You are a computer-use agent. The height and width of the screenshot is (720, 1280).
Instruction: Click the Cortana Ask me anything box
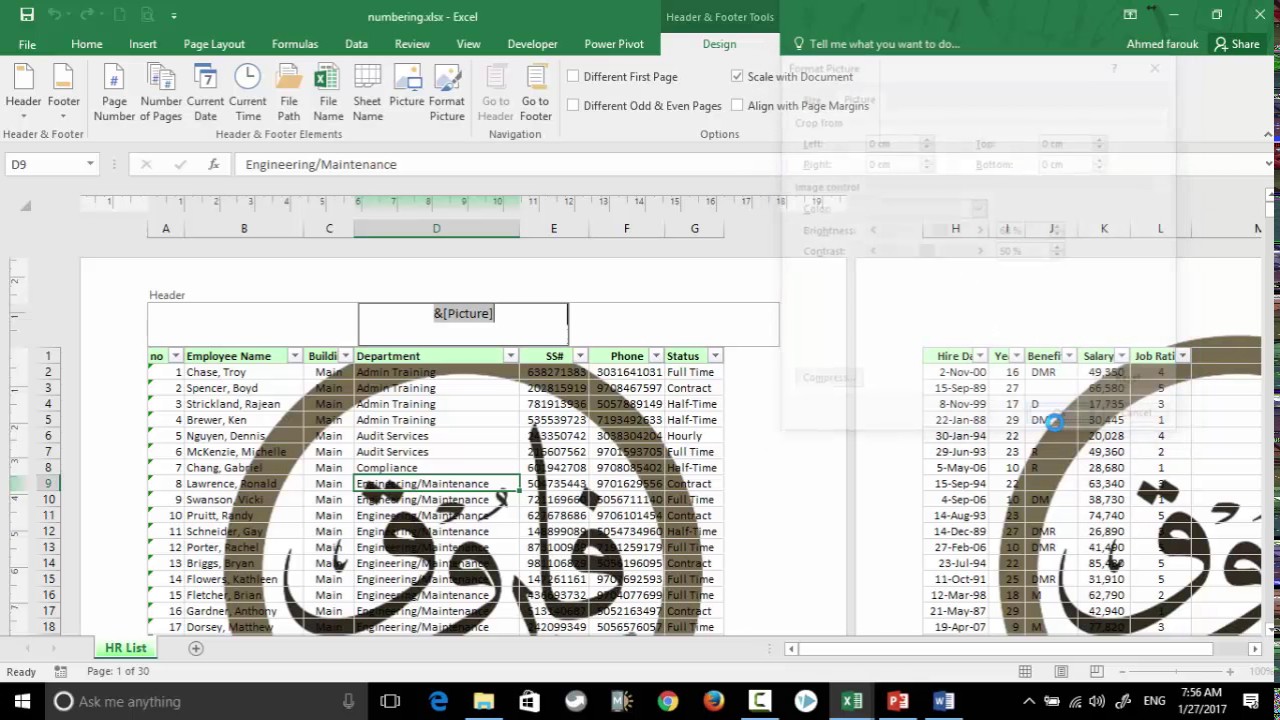(x=206, y=701)
